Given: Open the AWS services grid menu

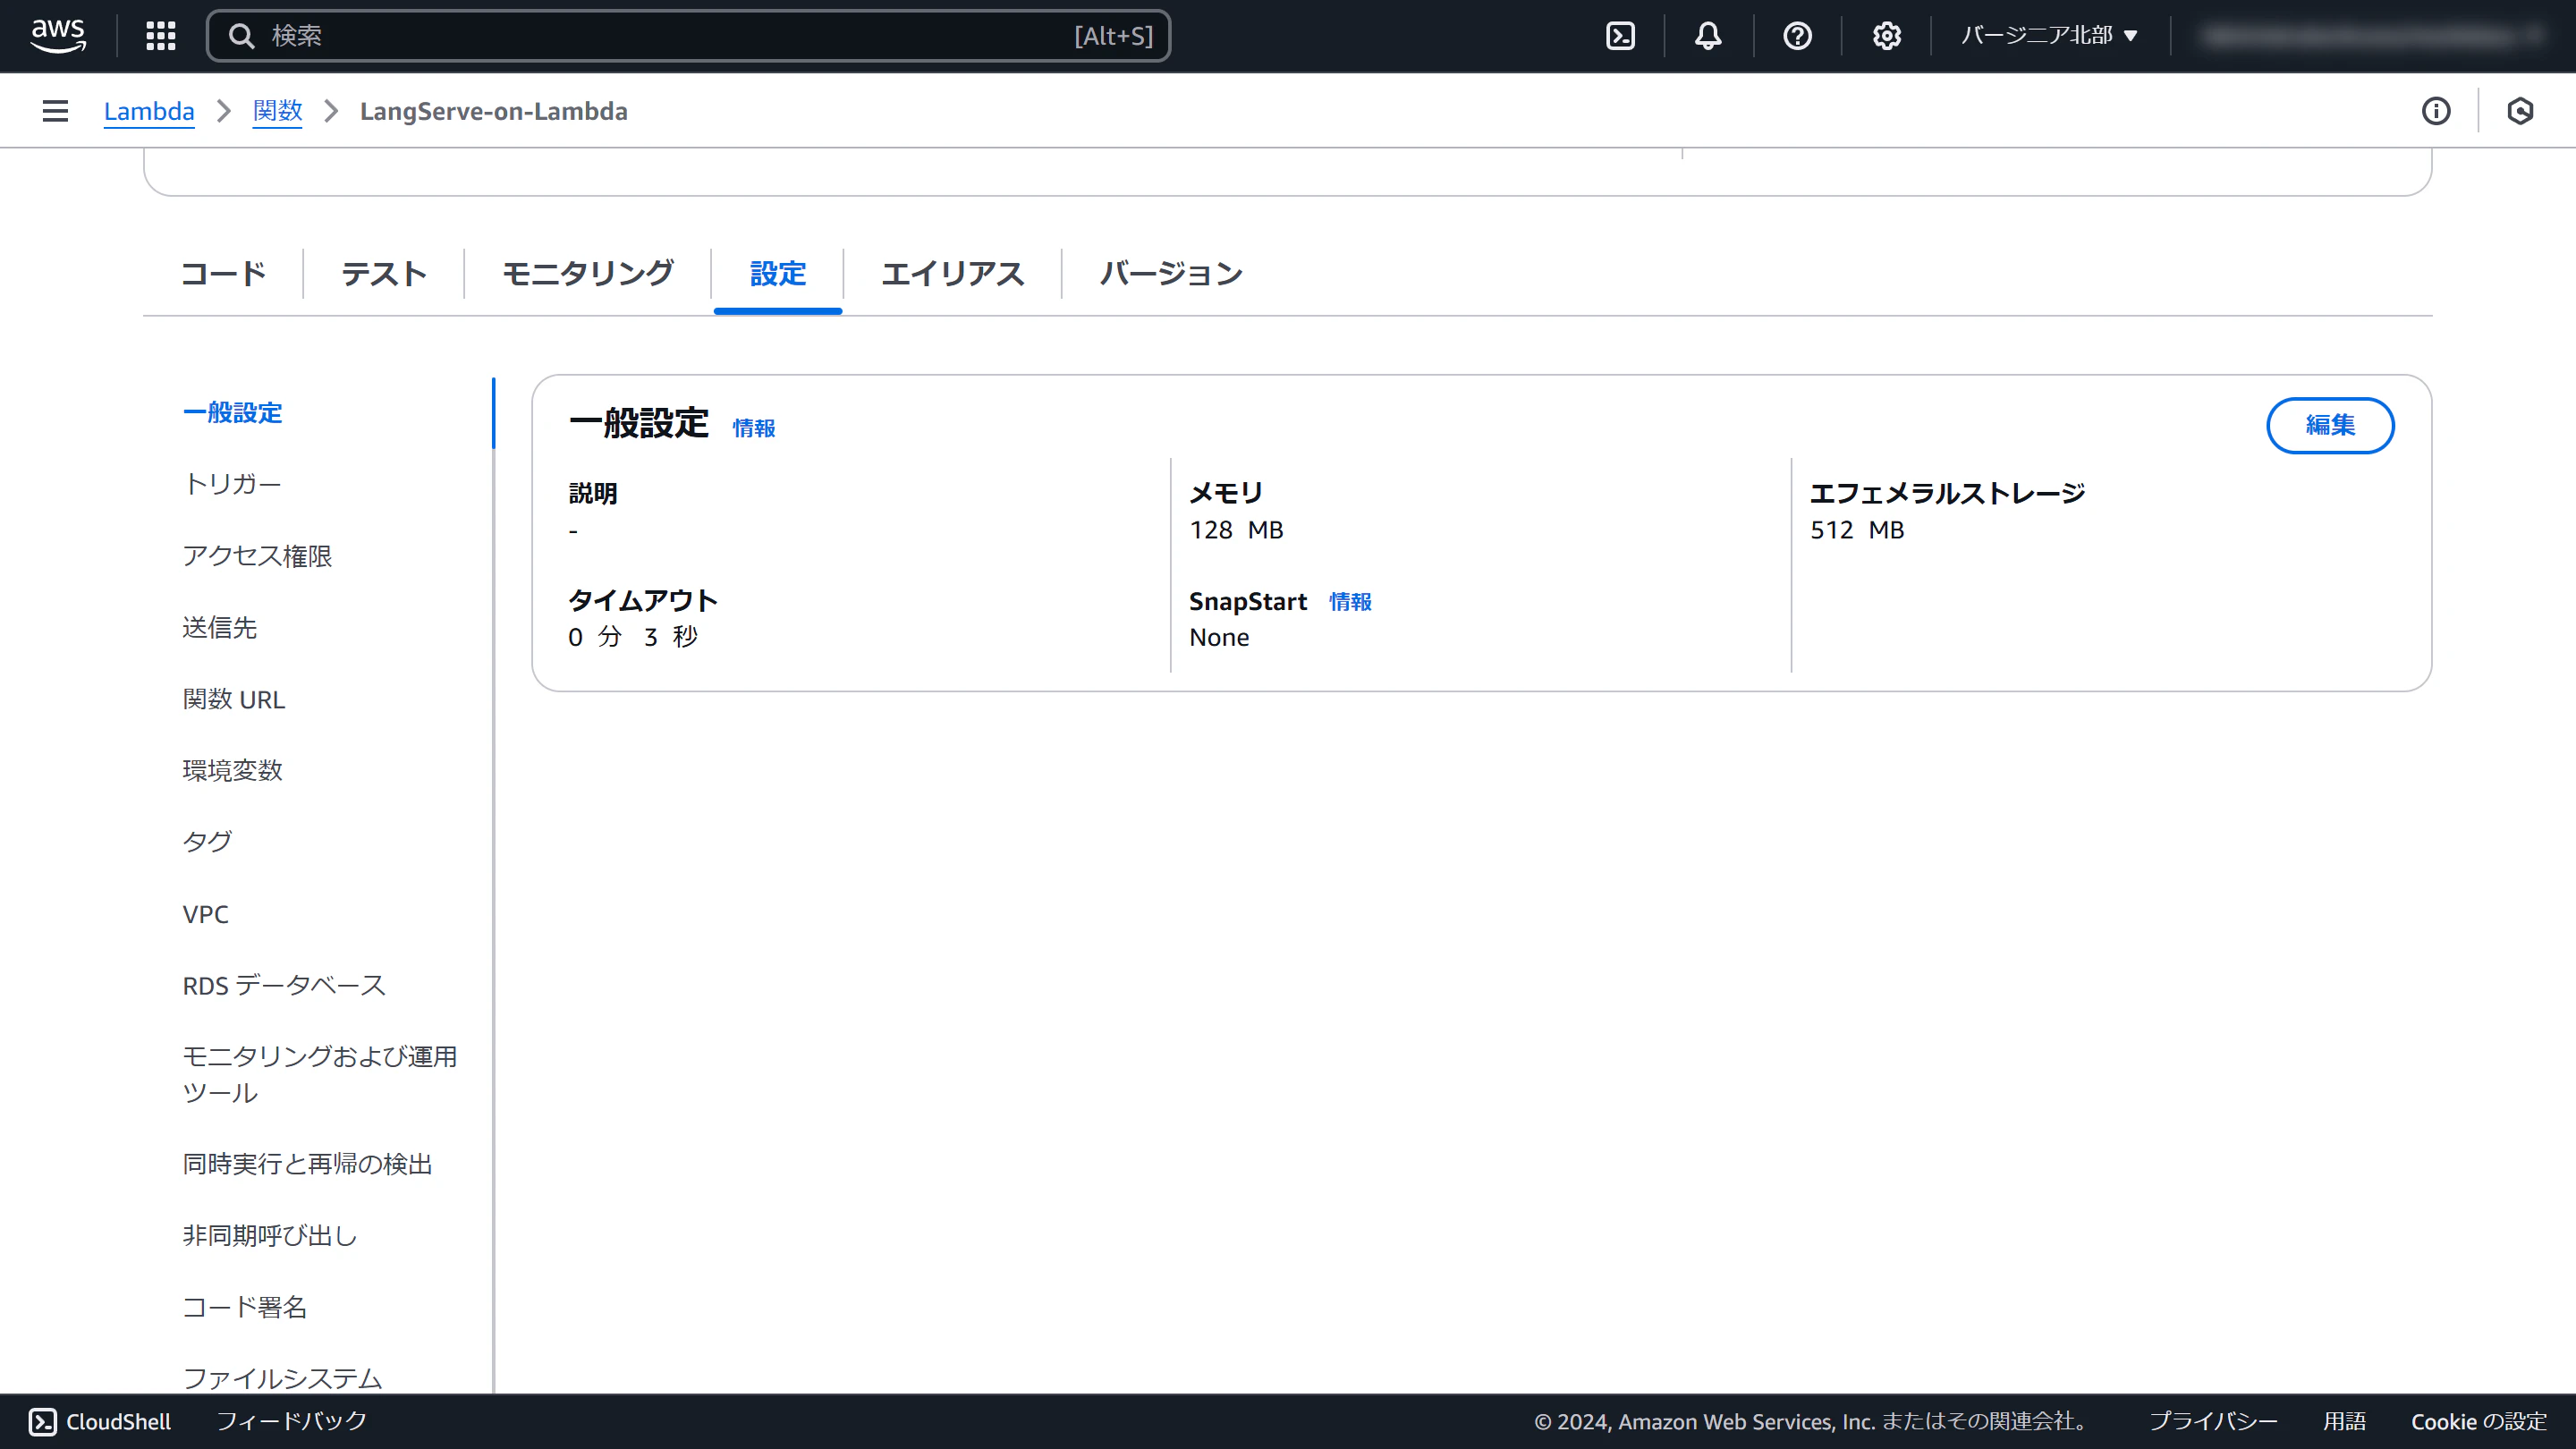Looking at the screenshot, I should click(161, 36).
